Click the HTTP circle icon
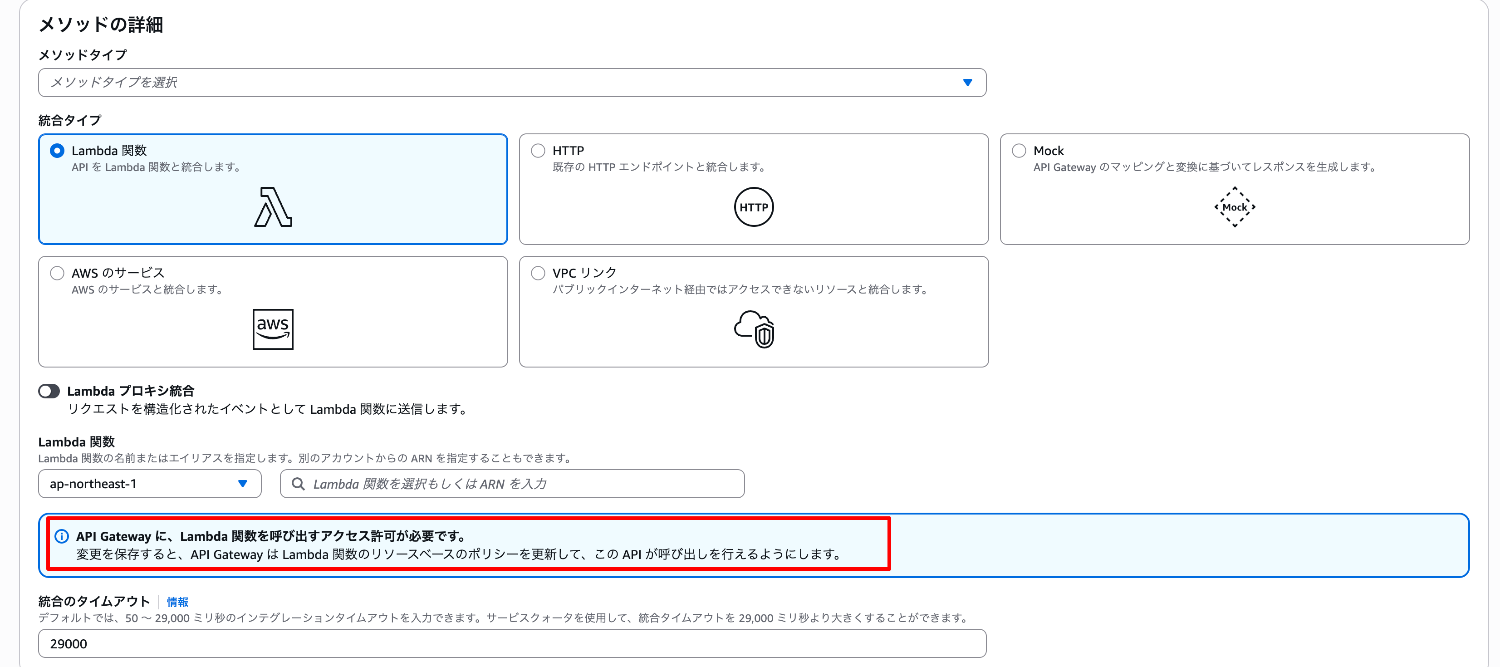The width and height of the screenshot is (1500, 667). (754, 207)
